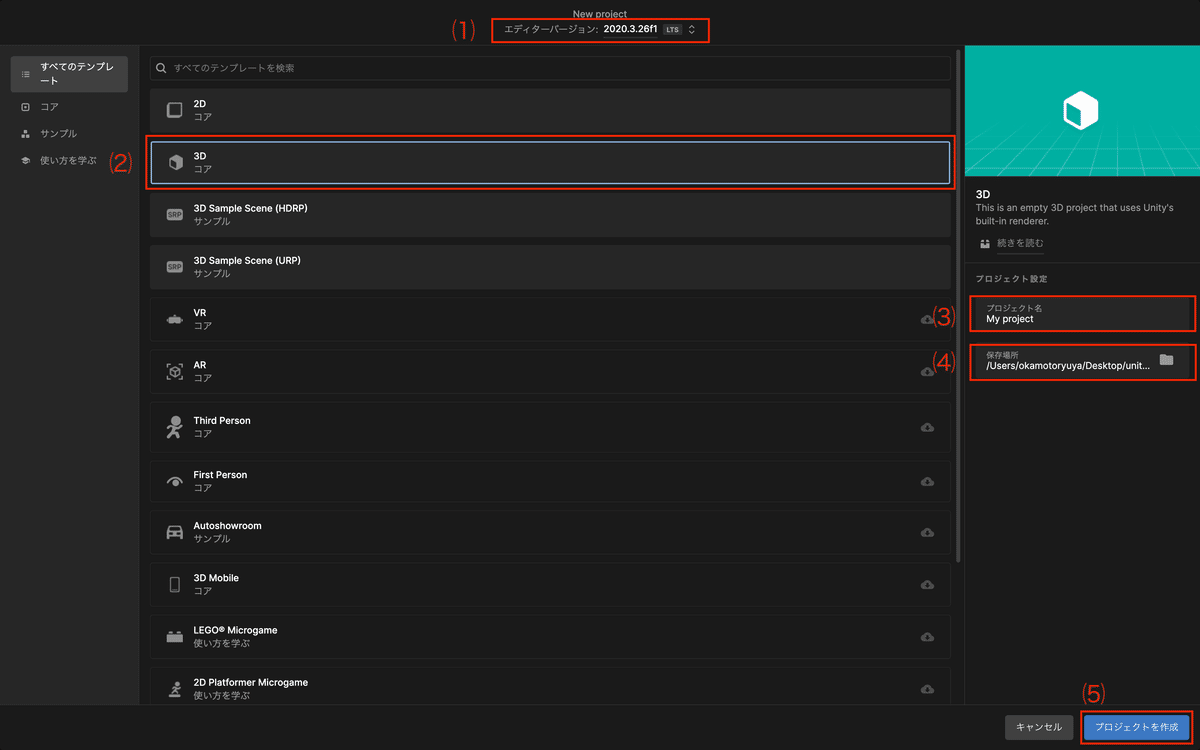Edit the プロジェクト名 field My project
The image size is (1200, 750).
(1081, 314)
